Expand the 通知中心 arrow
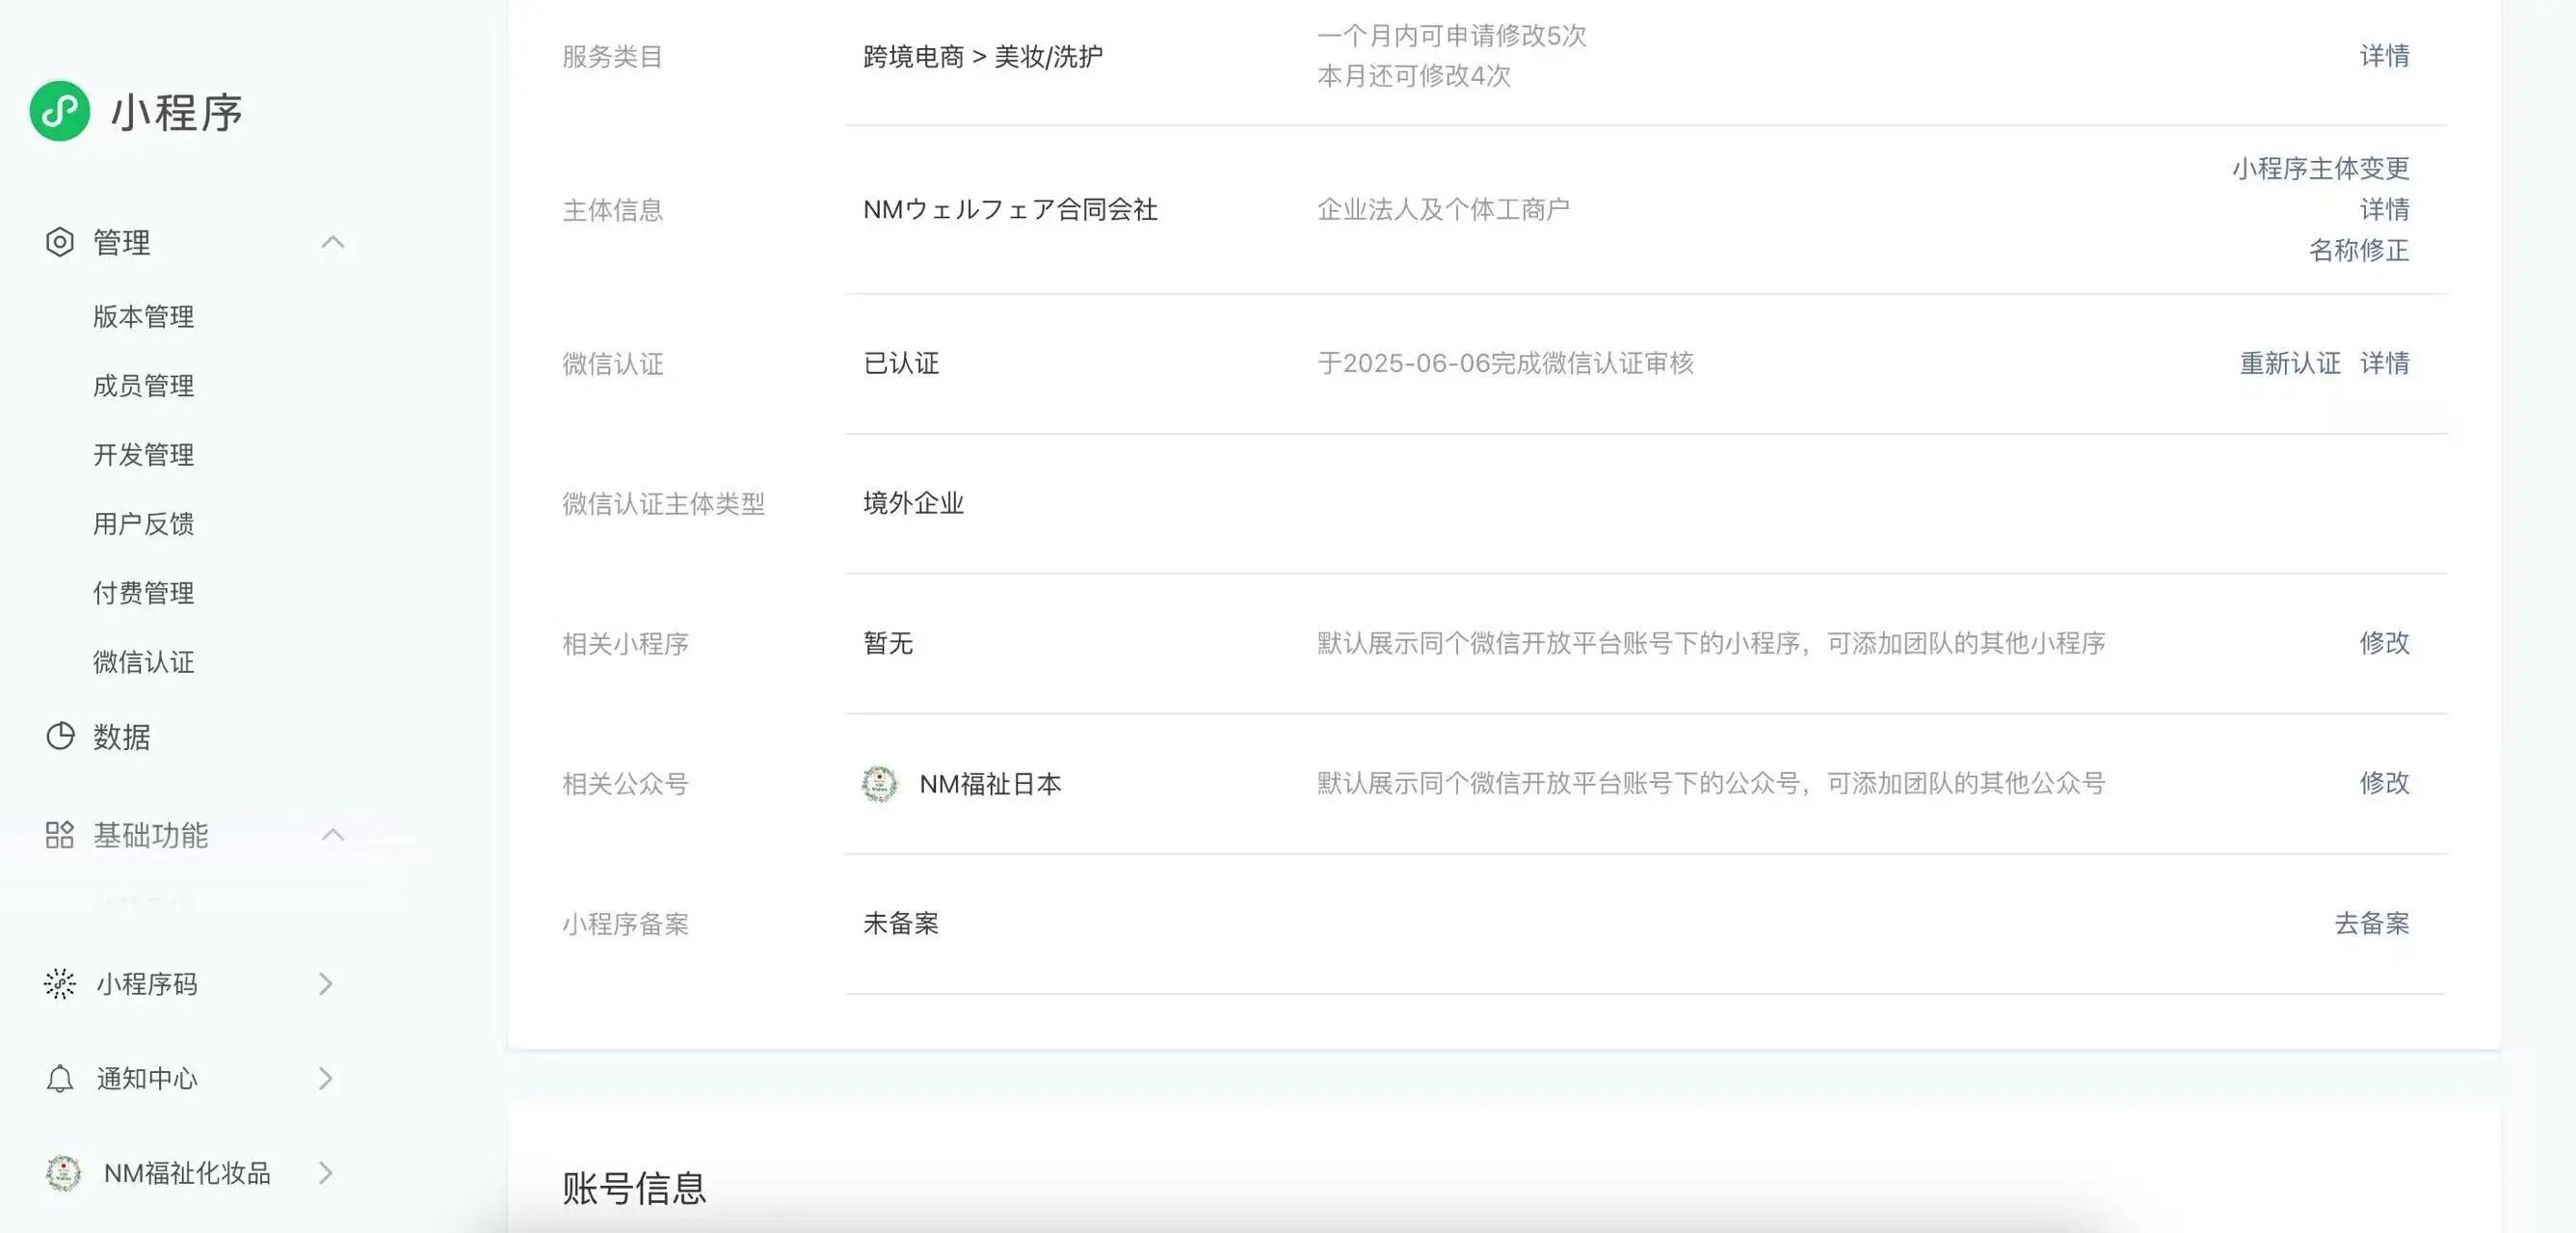This screenshot has height=1233, width=2576. point(326,1078)
